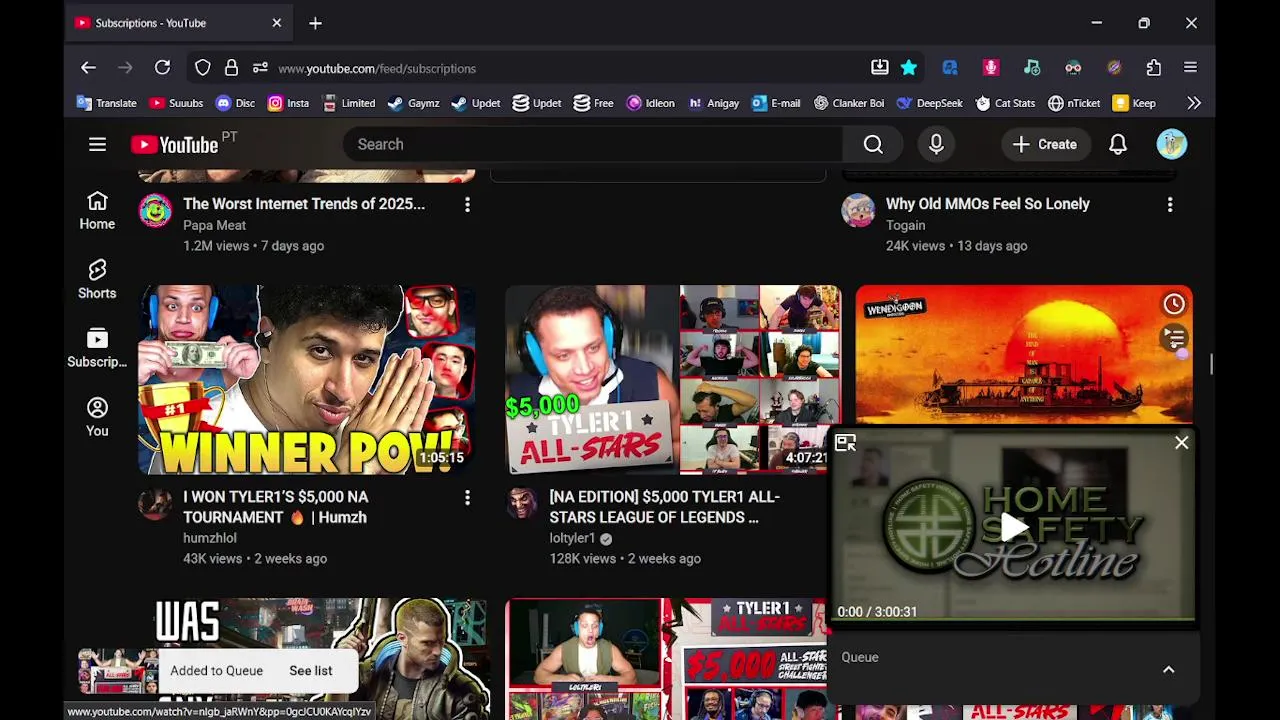Open the Keep bookmark
The image size is (1280, 720).
1134,103
